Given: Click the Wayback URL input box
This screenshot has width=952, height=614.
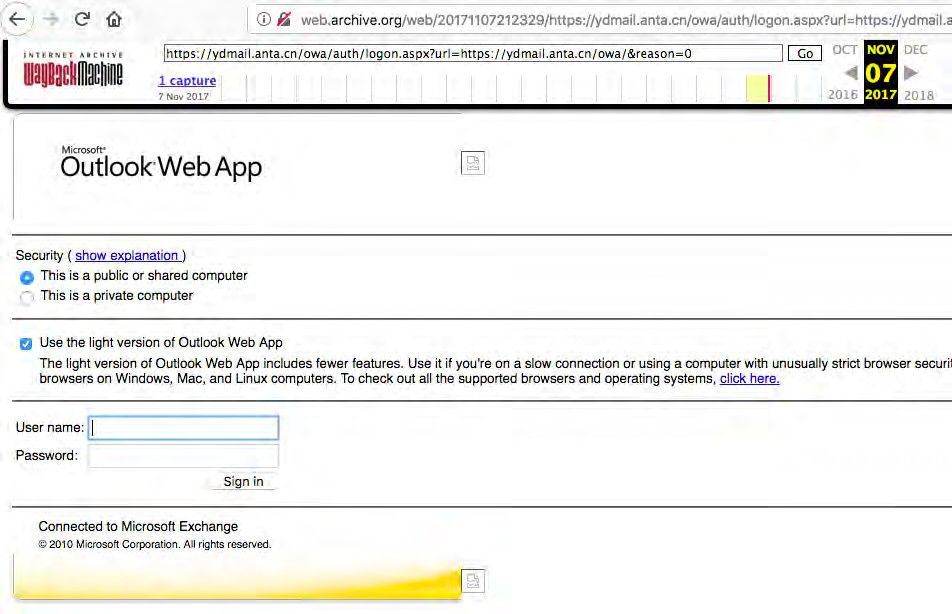Looking at the screenshot, I should point(473,53).
